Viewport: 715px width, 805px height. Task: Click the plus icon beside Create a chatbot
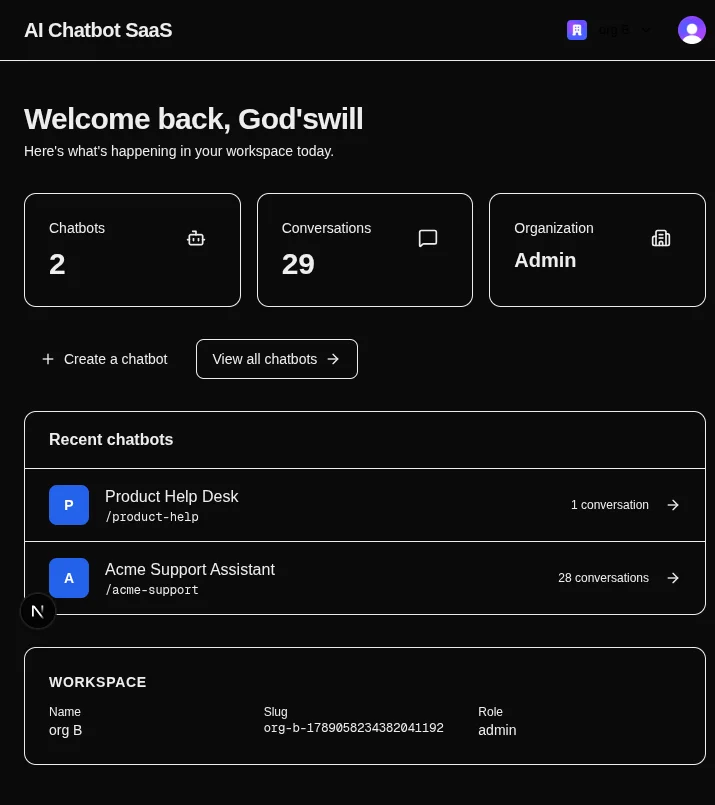(48, 359)
